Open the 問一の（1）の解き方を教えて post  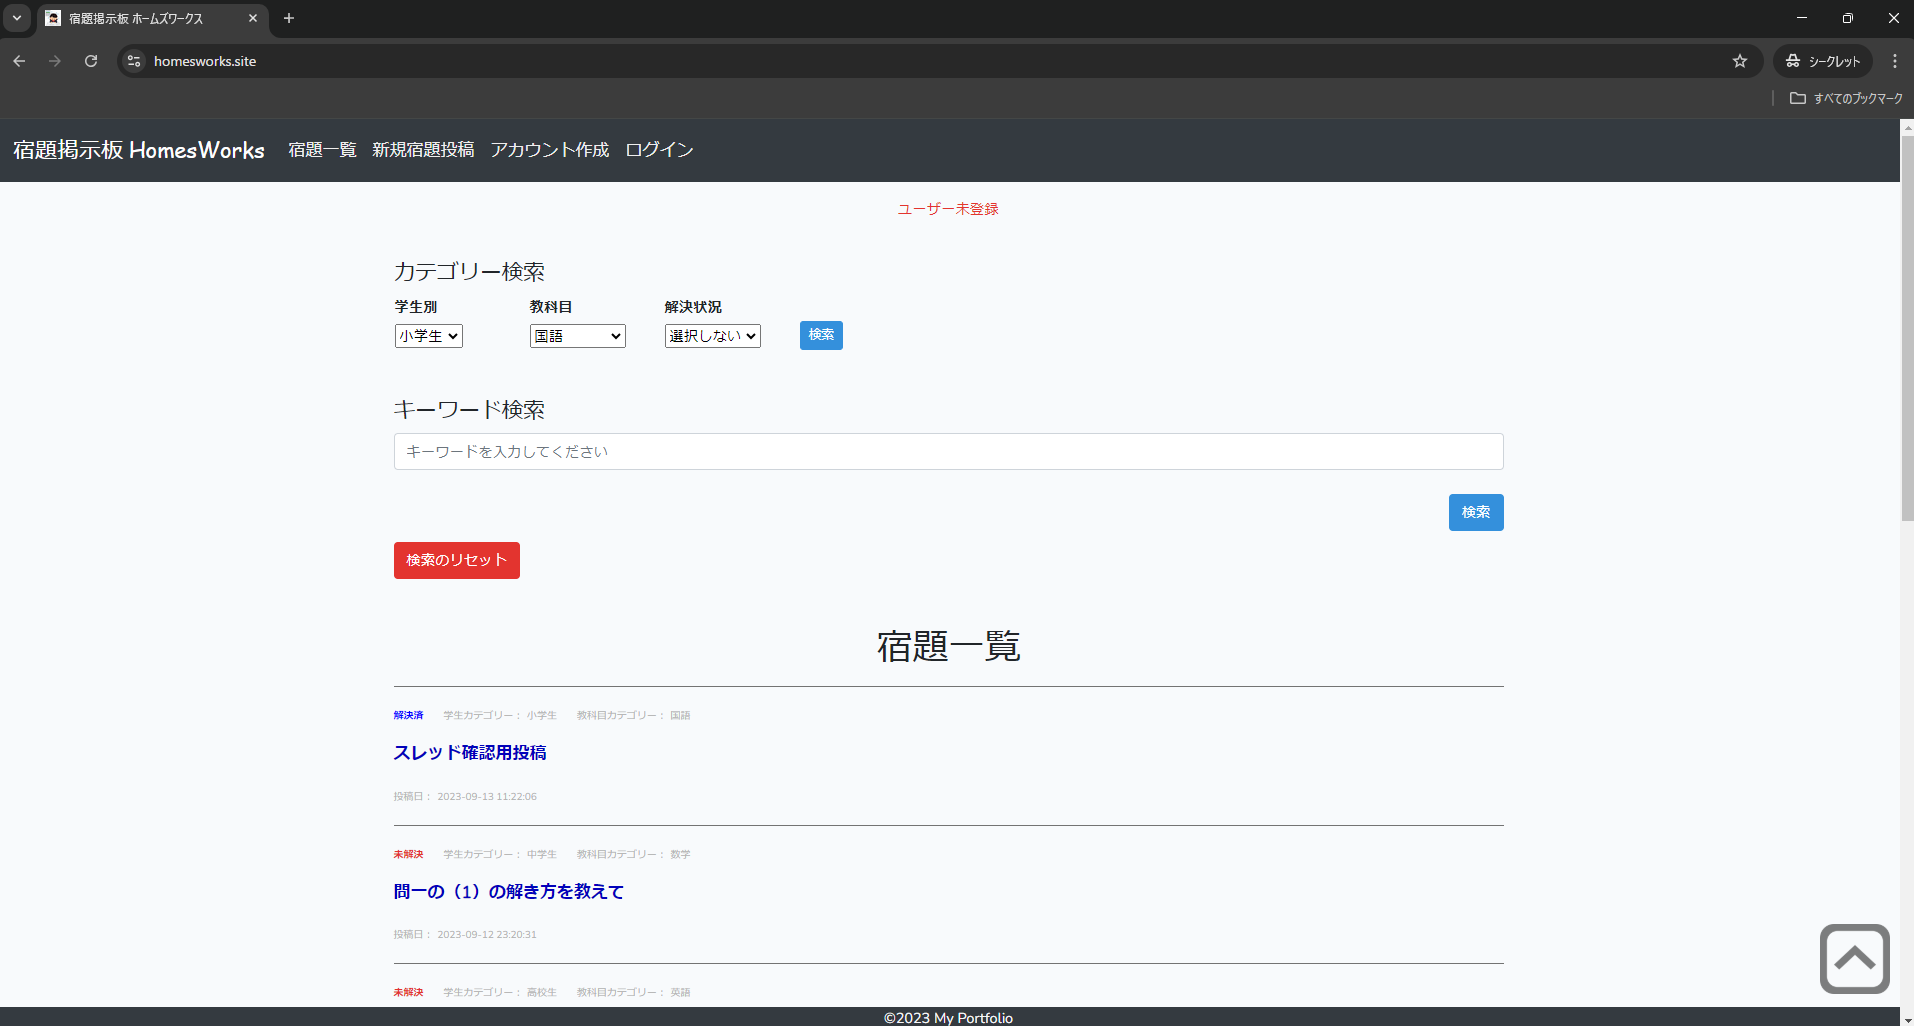(x=508, y=891)
